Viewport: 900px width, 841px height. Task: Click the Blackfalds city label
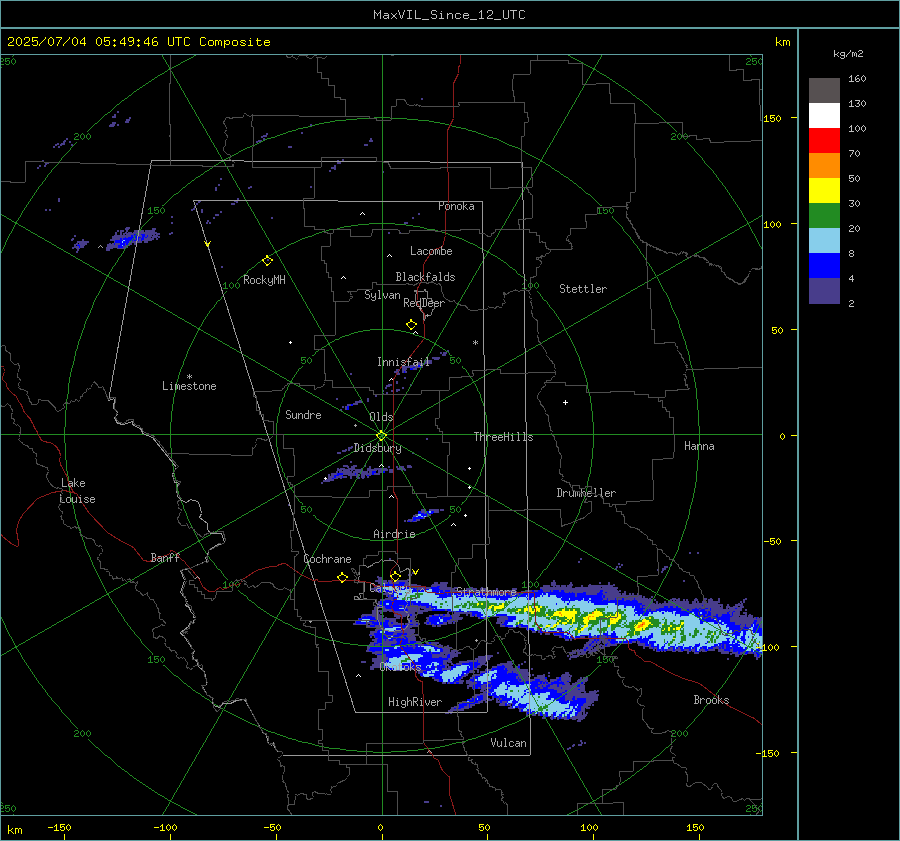[x=425, y=277]
